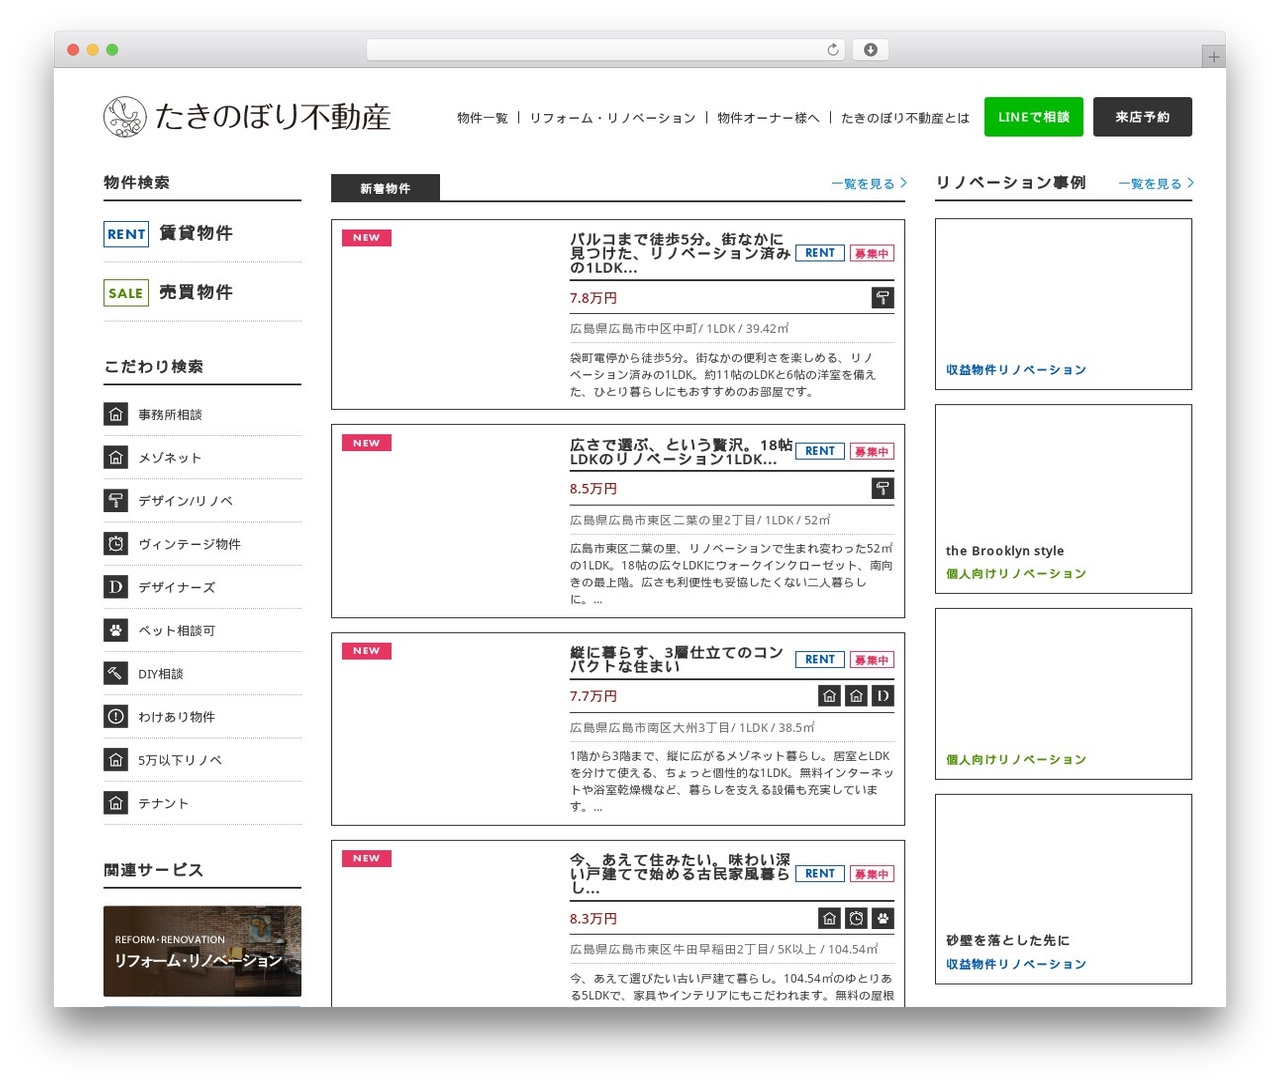This screenshot has width=1280, height=1084.
Task: Click the テナント house icon
Action: [116, 802]
